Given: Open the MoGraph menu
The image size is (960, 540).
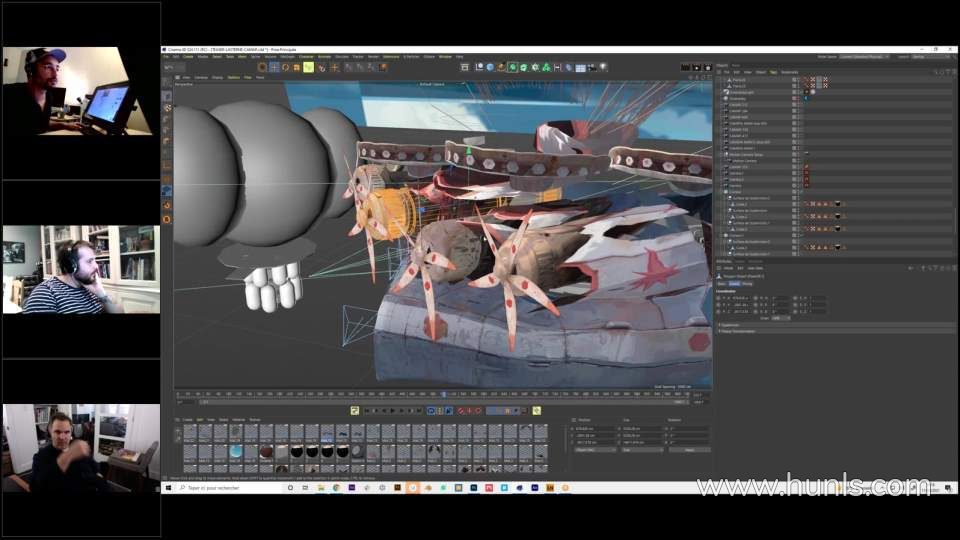Looking at the screenshot, I should tap(287, 56).
